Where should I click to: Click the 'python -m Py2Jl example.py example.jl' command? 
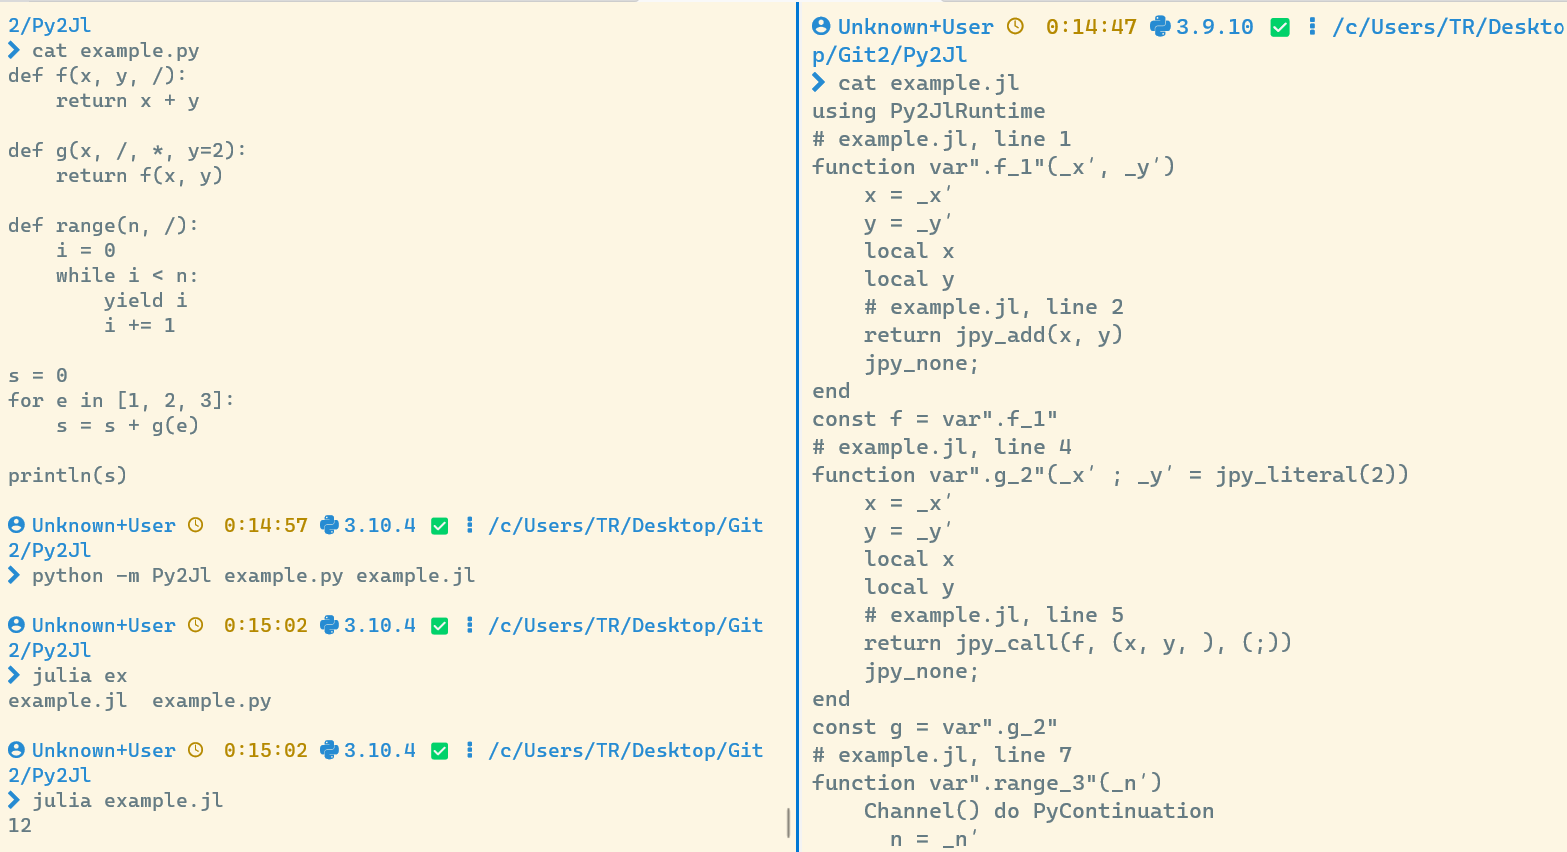(253, 576)
